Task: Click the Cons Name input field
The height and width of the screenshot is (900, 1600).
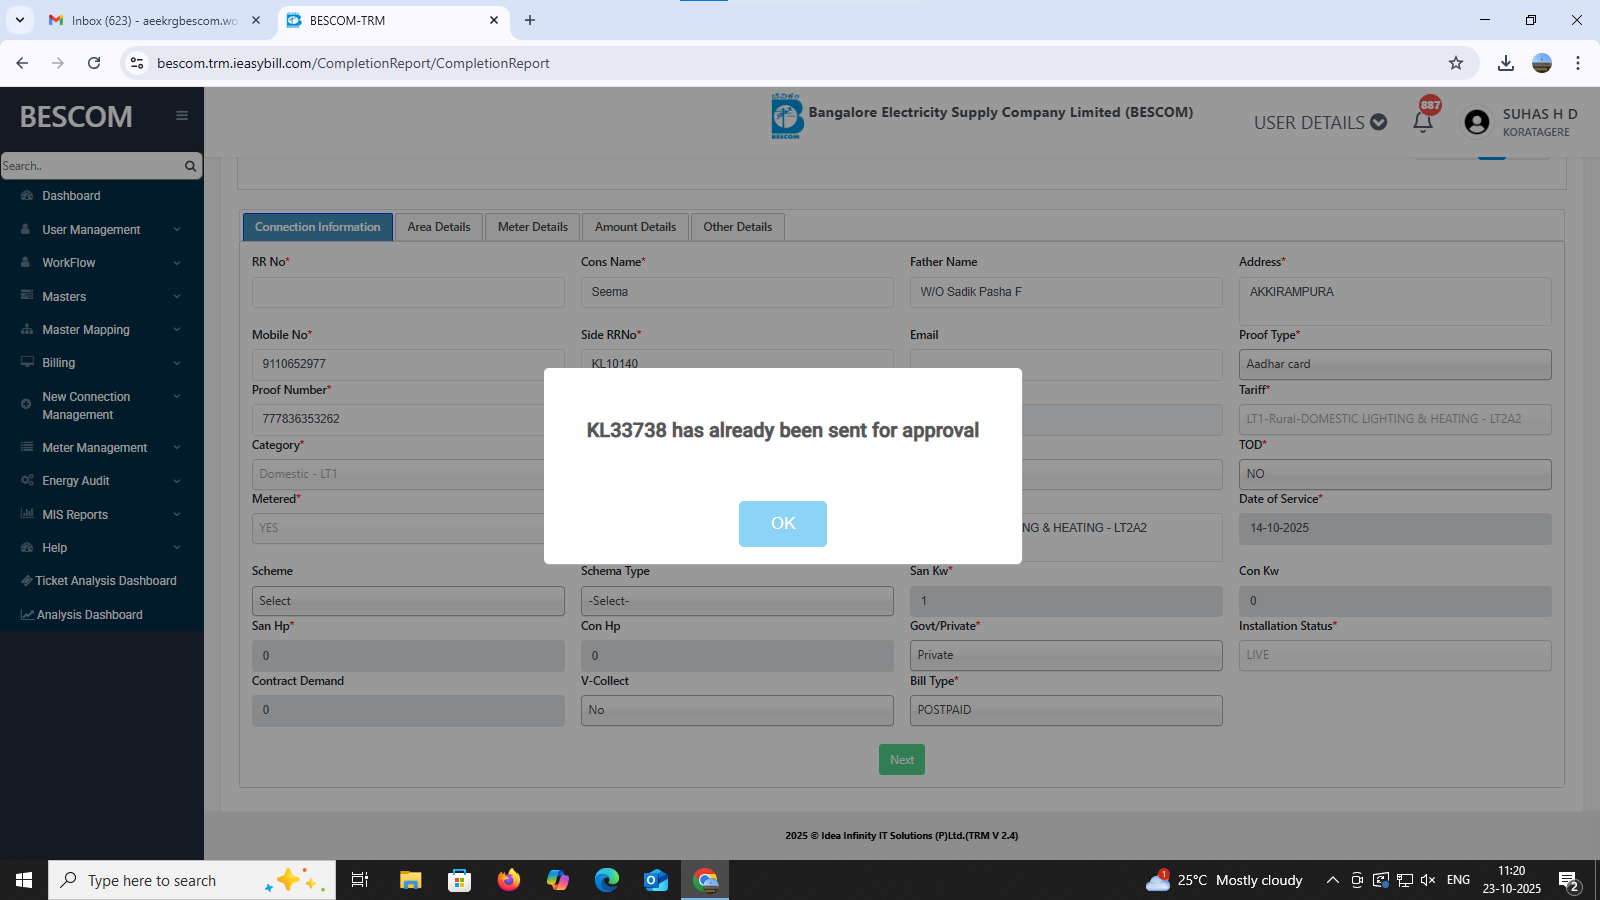Action: (737, 292)
